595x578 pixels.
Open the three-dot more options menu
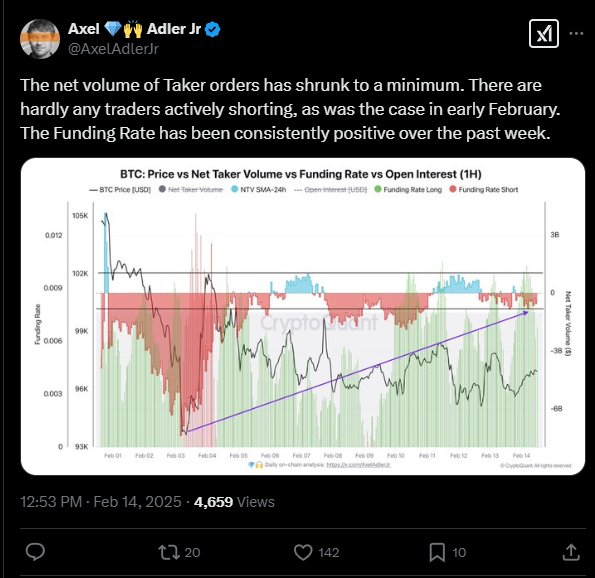(x=576, y=34)
